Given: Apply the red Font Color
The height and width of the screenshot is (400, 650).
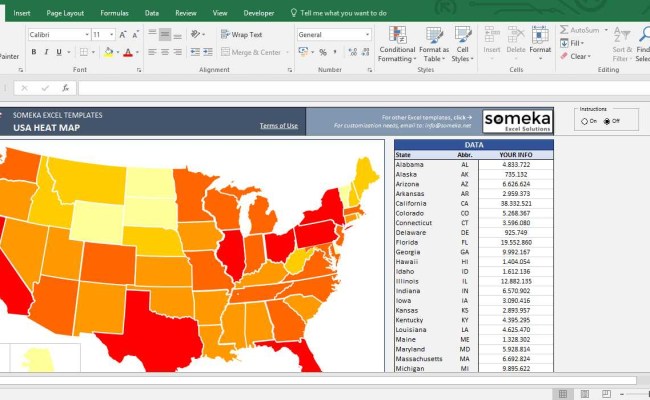Looking at the screenshot, I should (128, 52).
